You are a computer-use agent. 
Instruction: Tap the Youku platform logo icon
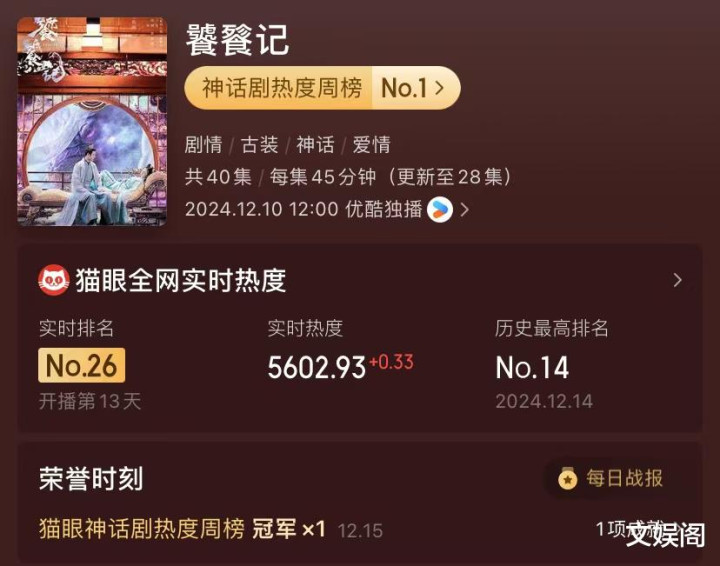click(x=440, y=210)
